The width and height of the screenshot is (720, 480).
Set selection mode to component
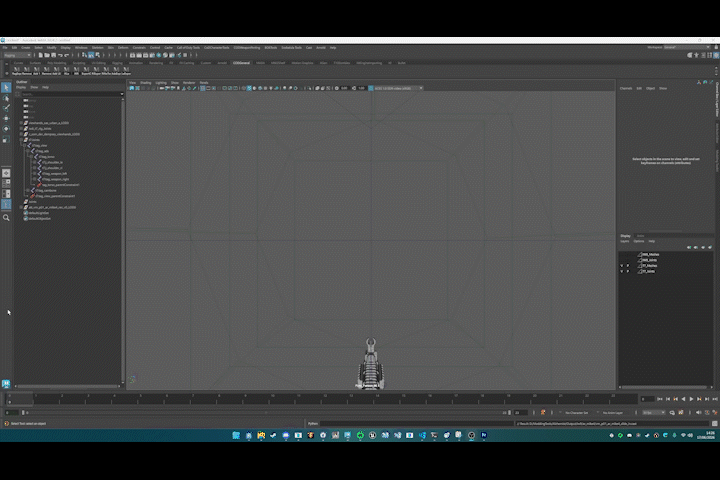(97, 55)
